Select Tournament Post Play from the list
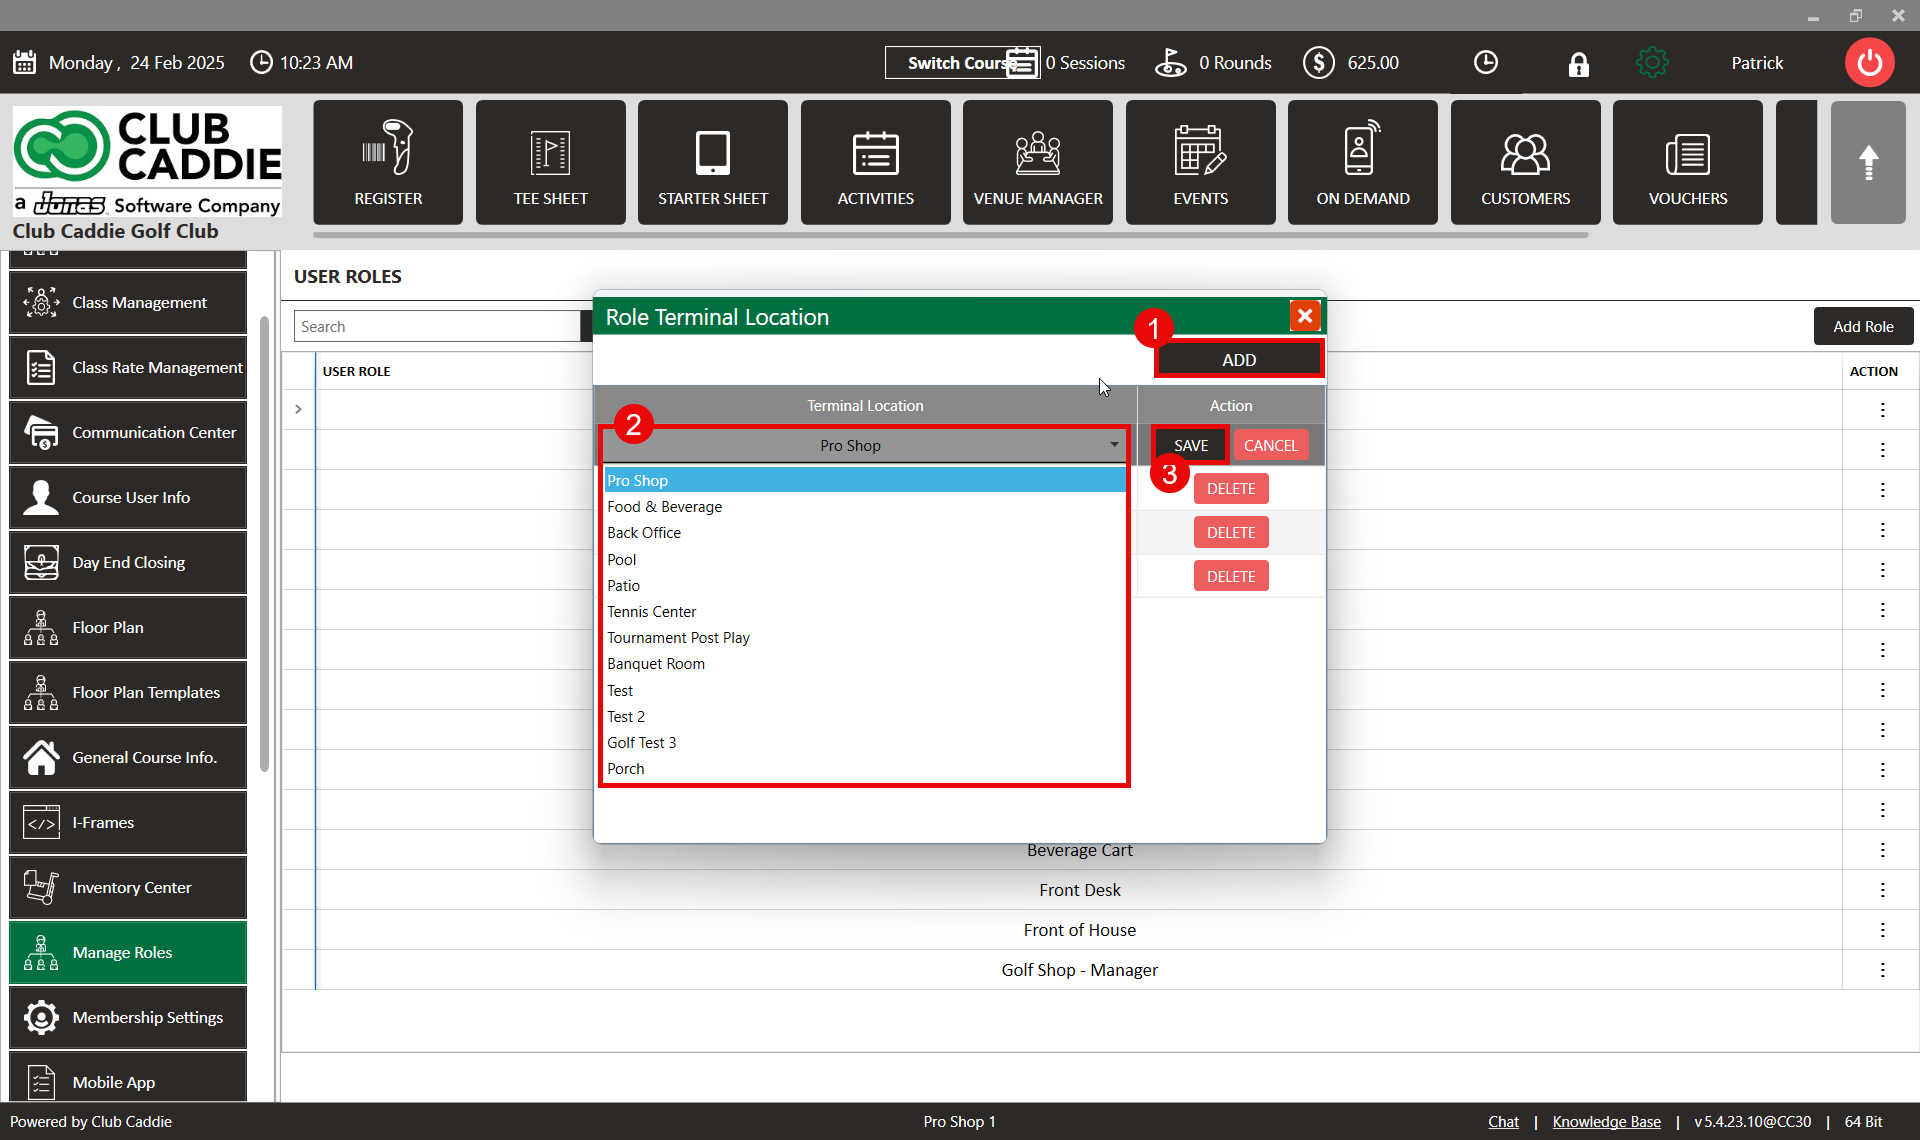This screenshot has height=1140, width=1920. [865, 637]
